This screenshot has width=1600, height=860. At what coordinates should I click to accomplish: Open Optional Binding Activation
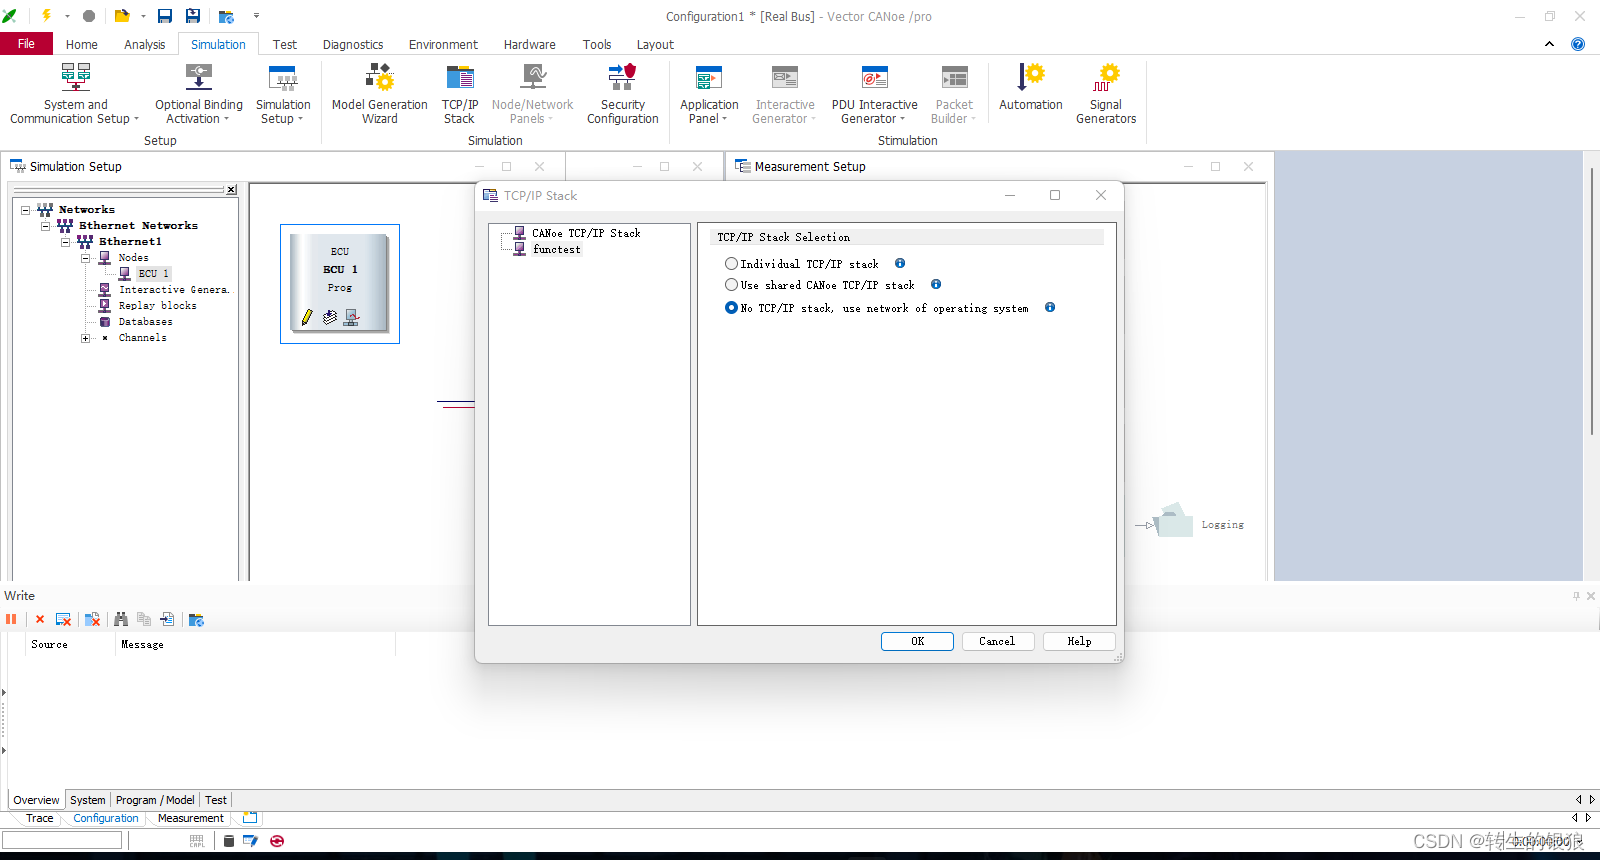(199, 94)
